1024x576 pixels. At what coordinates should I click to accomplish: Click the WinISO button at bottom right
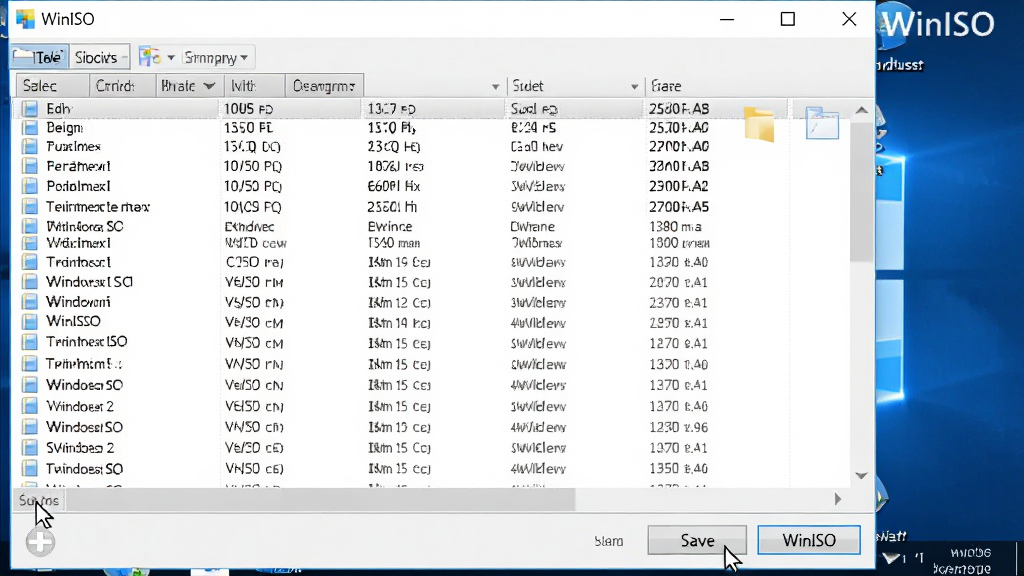click(x=808, y=541)
